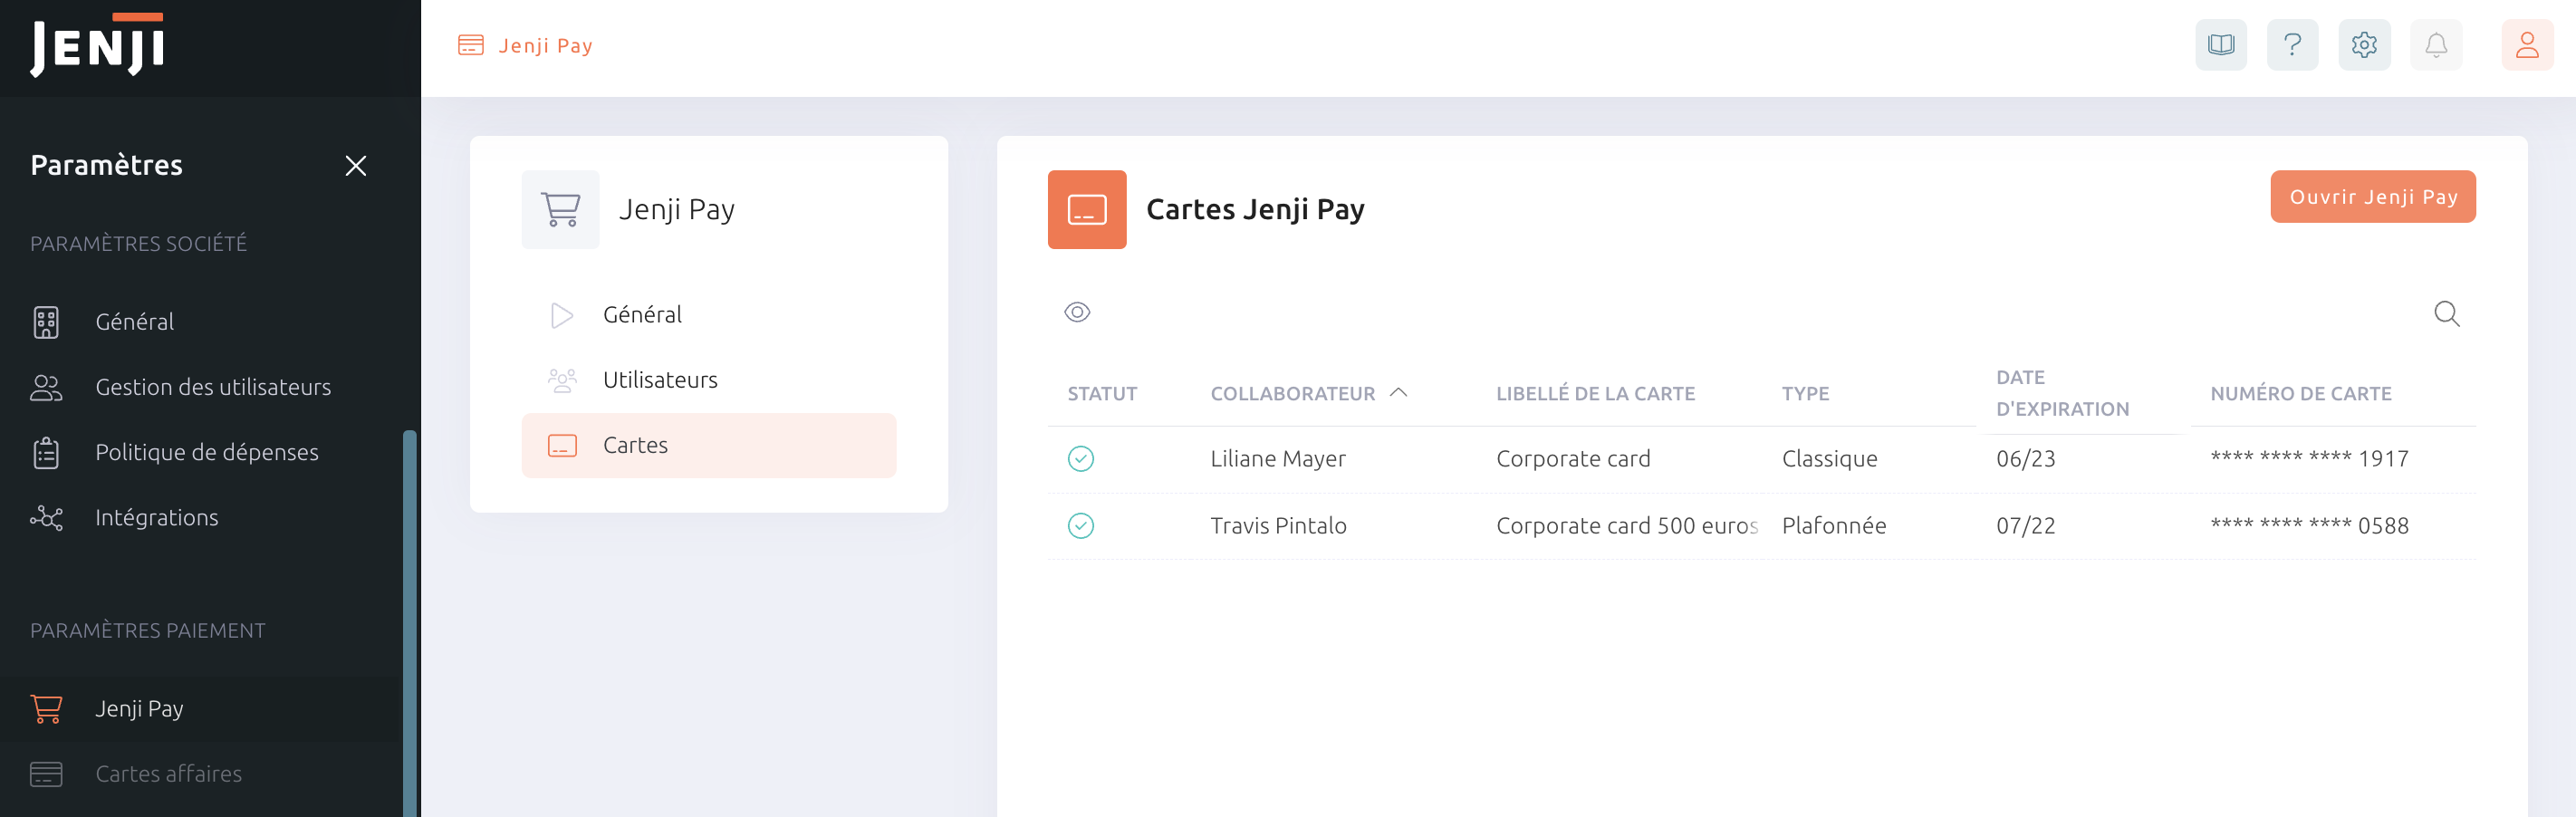This screenshot has width=2576, height=817.
Task: Sort by Date d'expiration header
Action: (2062, 394)
